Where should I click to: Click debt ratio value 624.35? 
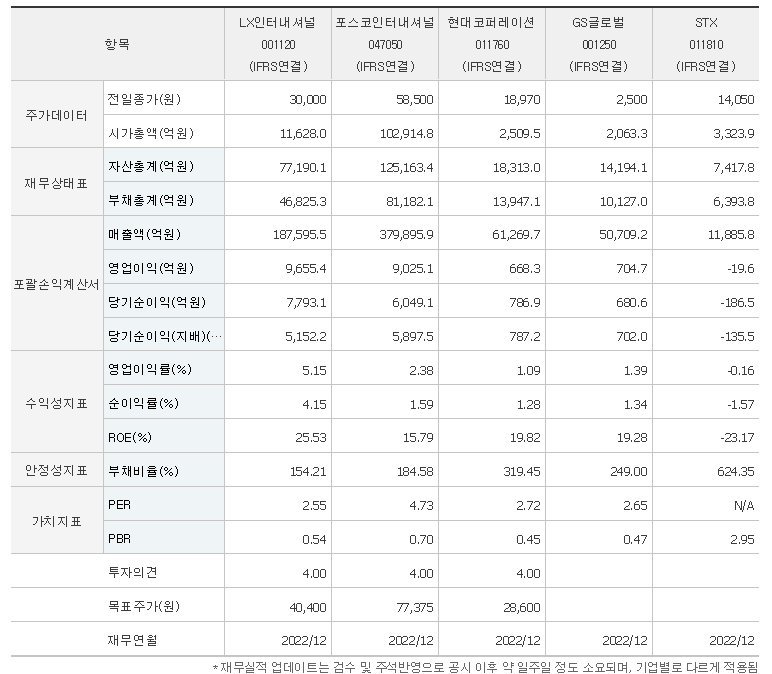(736, 472)
